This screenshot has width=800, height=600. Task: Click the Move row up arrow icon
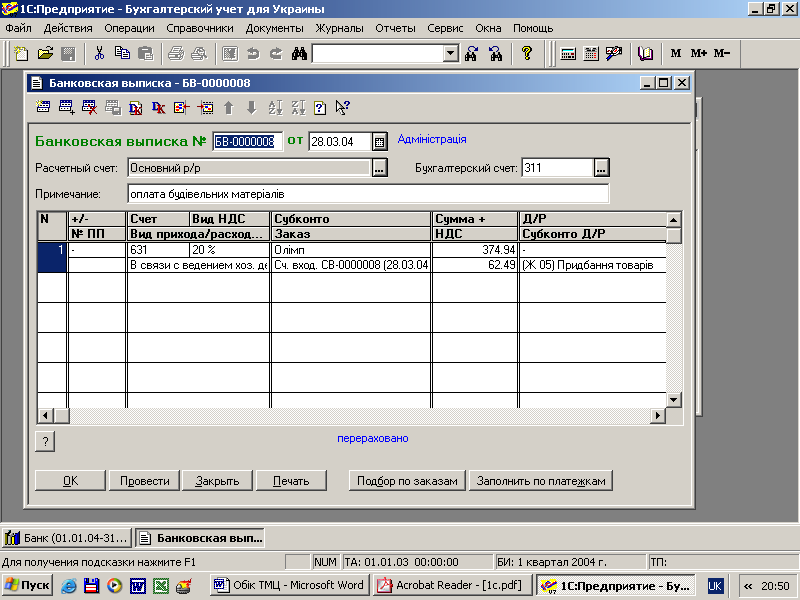229,108
